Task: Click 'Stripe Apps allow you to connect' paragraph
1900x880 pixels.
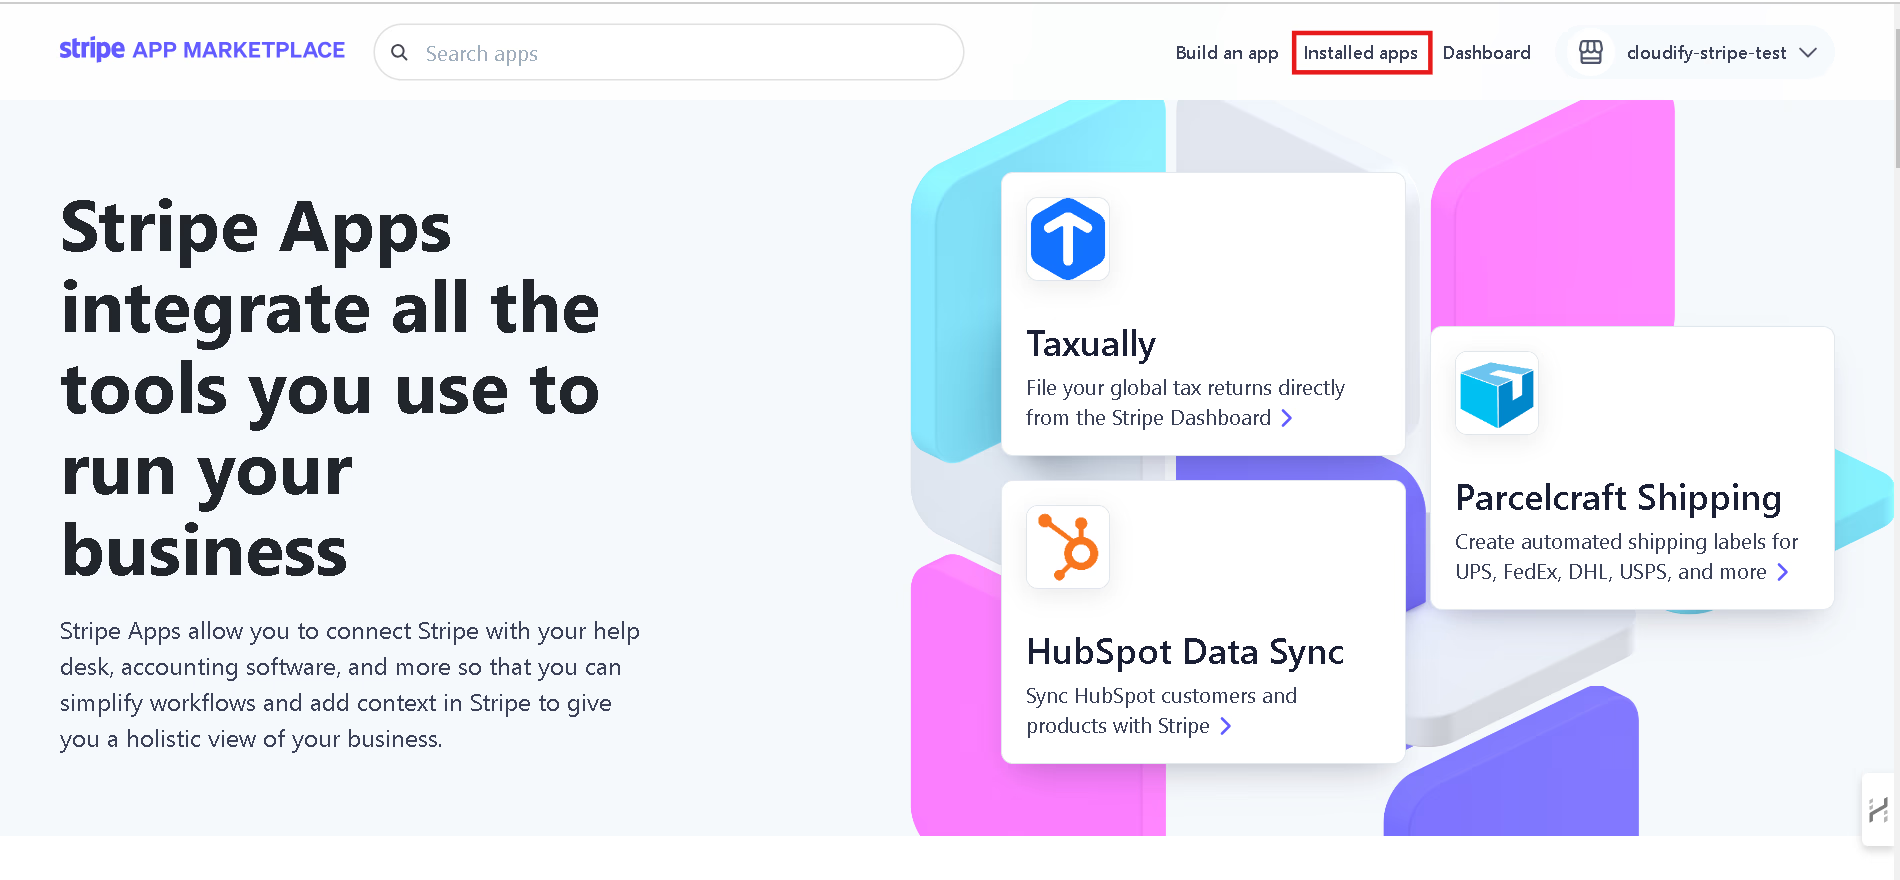Action: [350, 685]
